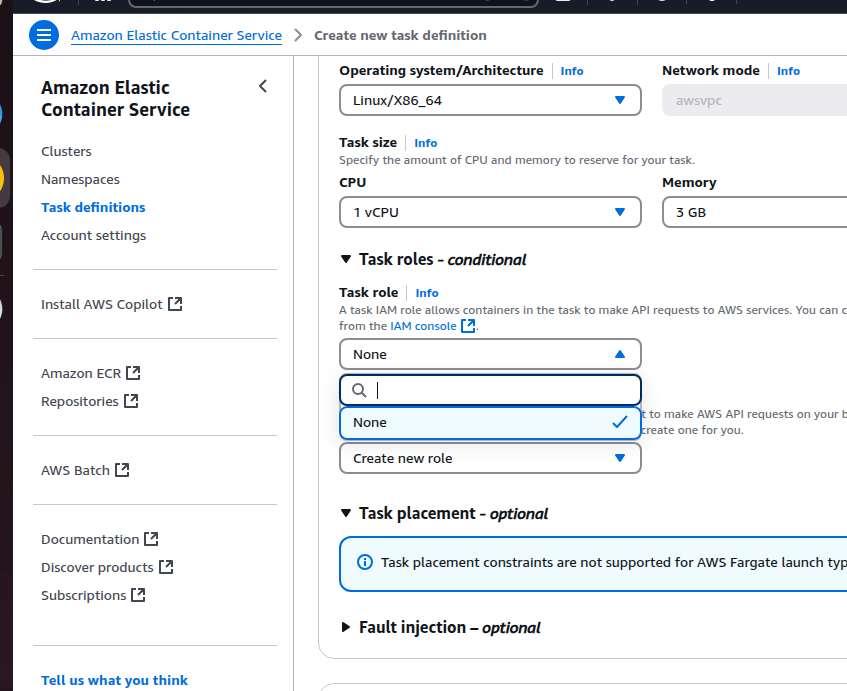Open the AWS Batch link
The image size is (847, 691).
(x=76, y=471)
